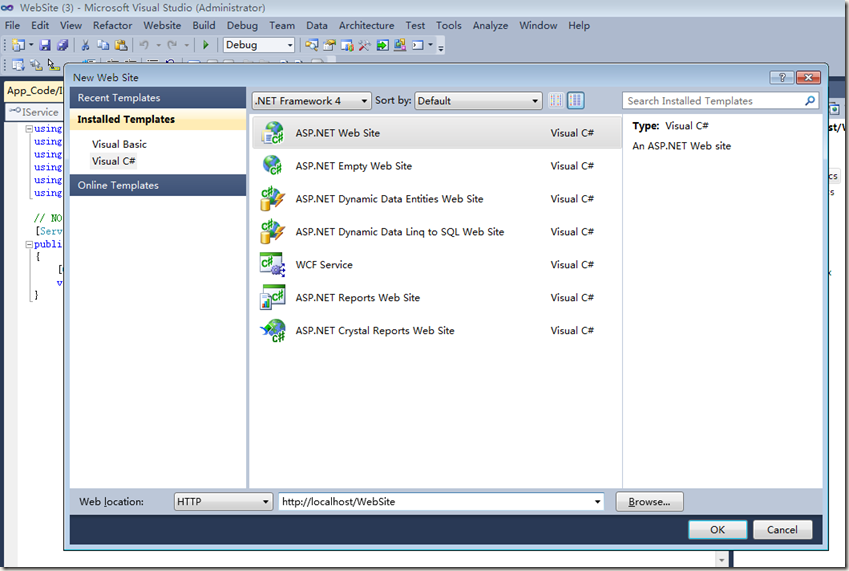Open the Web location HTTP dropdown
849x571 pixels.
[x=223, y=502]
